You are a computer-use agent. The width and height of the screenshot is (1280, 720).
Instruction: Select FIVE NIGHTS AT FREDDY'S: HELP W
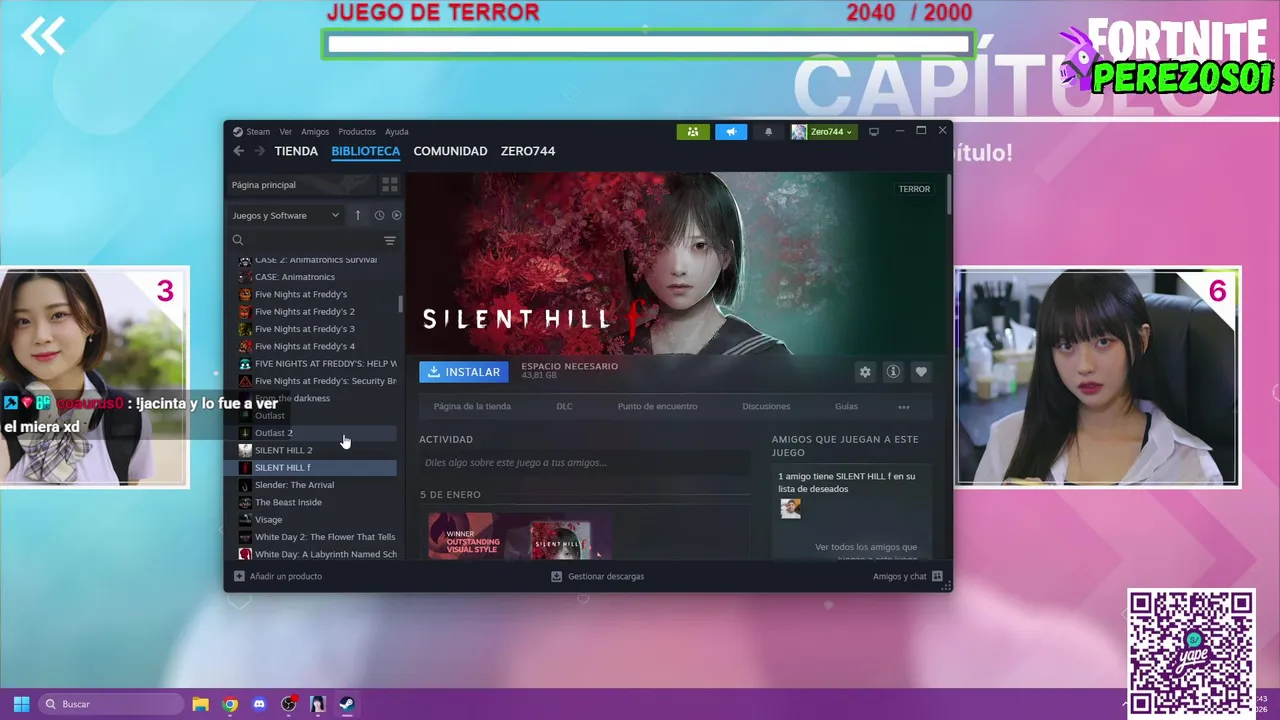[x=316, y=364]
